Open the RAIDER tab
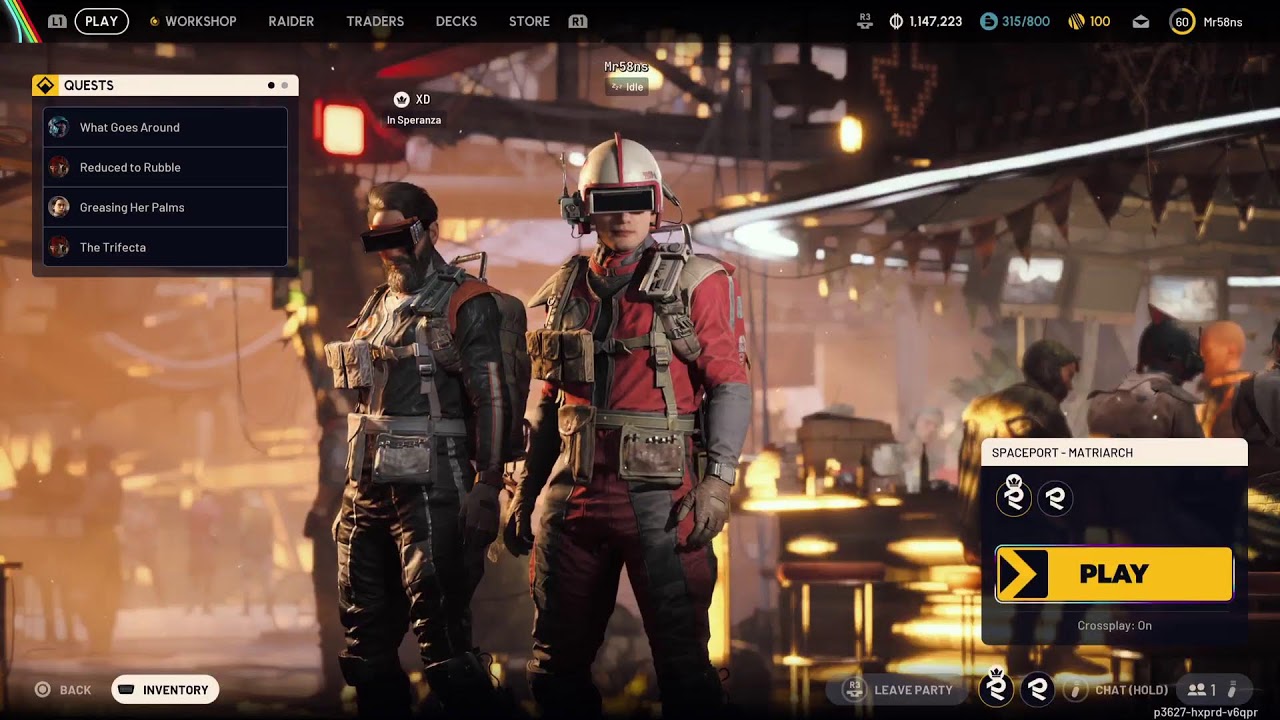This screenshot has height=720, width=1280. 291,21
